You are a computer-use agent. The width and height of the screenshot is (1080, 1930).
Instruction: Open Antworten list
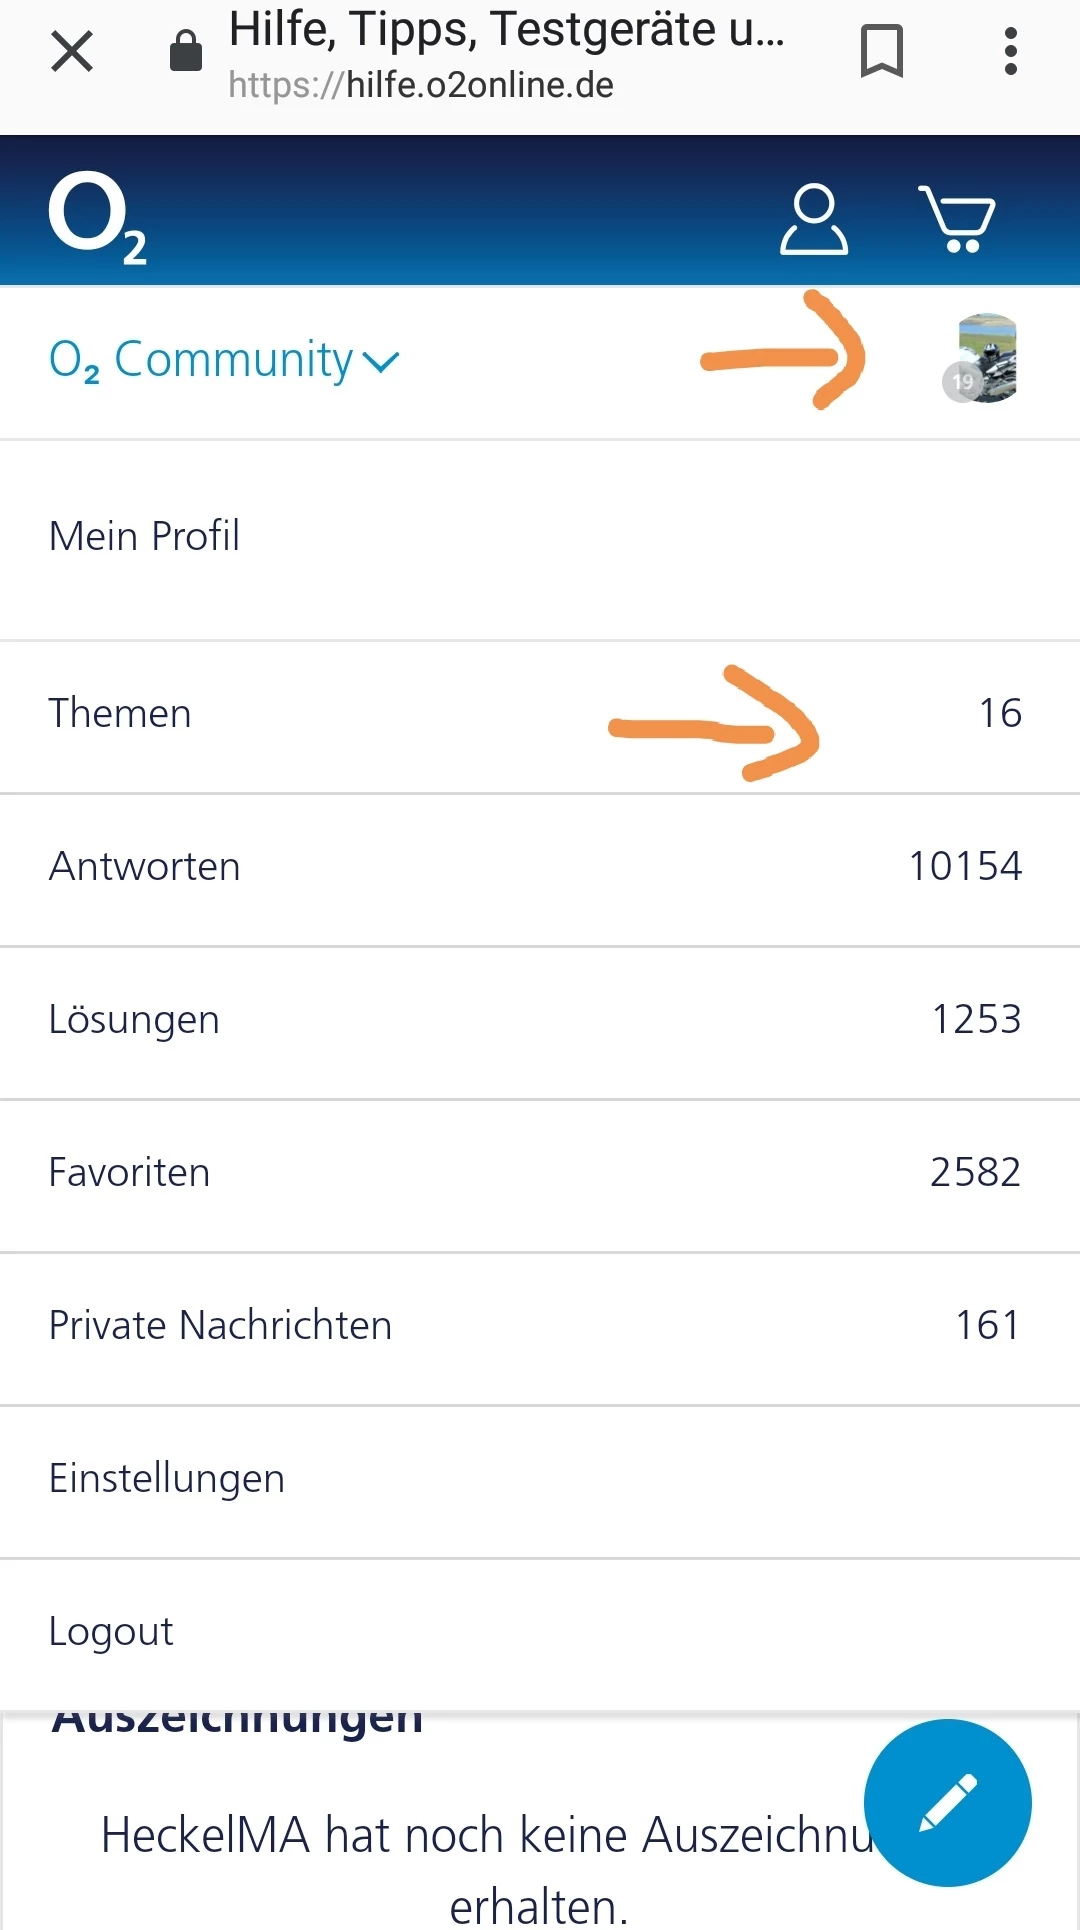click(x=145, y=867)
